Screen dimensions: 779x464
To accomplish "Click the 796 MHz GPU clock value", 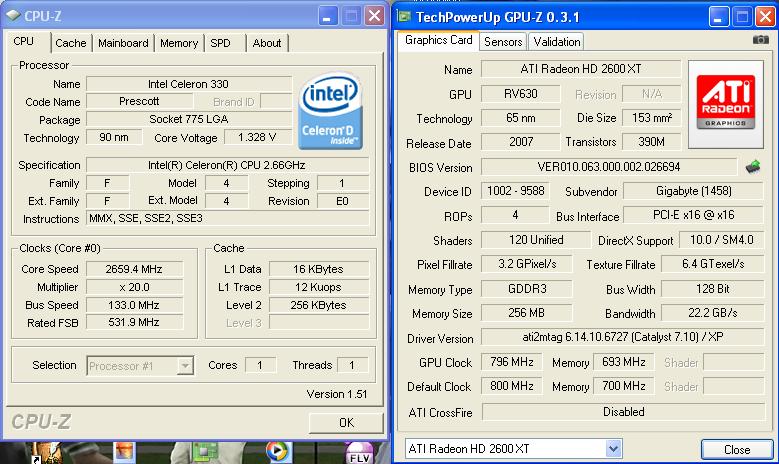I will (x=512, y=362).
